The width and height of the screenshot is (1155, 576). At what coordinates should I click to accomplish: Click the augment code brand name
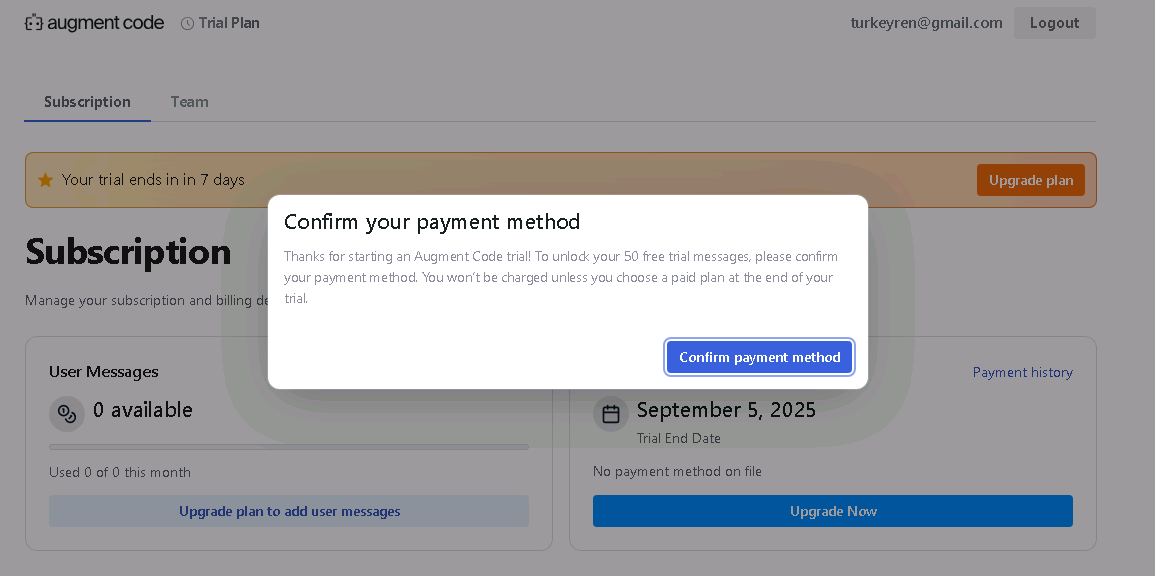105,23
